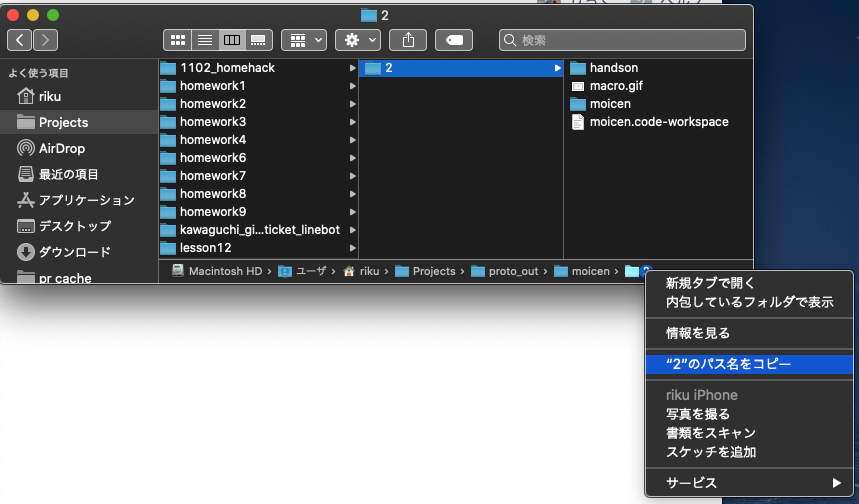Expand homework1 via its disclosure arrow

click(x=353, y=86)
